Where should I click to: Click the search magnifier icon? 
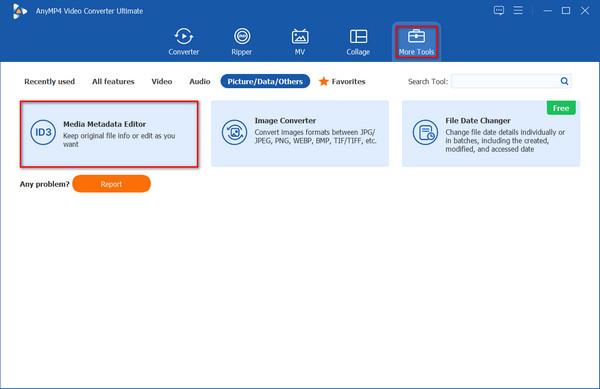click(564, 81)
